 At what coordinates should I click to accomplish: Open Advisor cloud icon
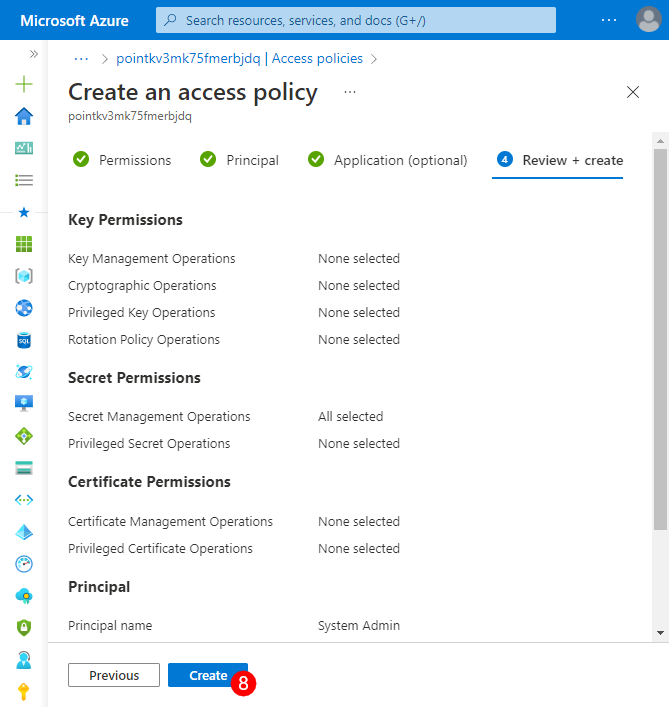pyautogui.click(x=24, y=596)
